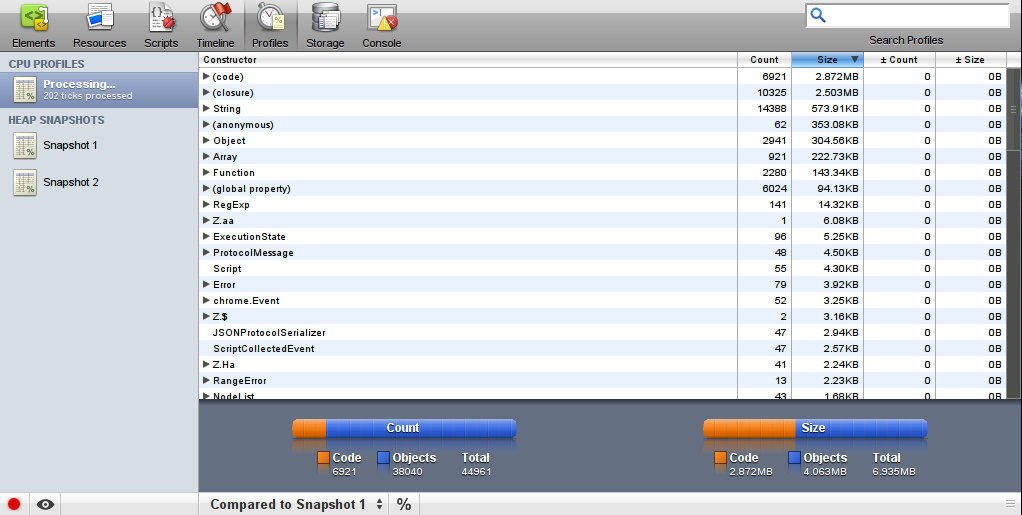Image resolution: width=1022 pixels, height=515 pixels.
Task: Open the Compared to Snapshot 1 dropdown
Action: [296, 504]
